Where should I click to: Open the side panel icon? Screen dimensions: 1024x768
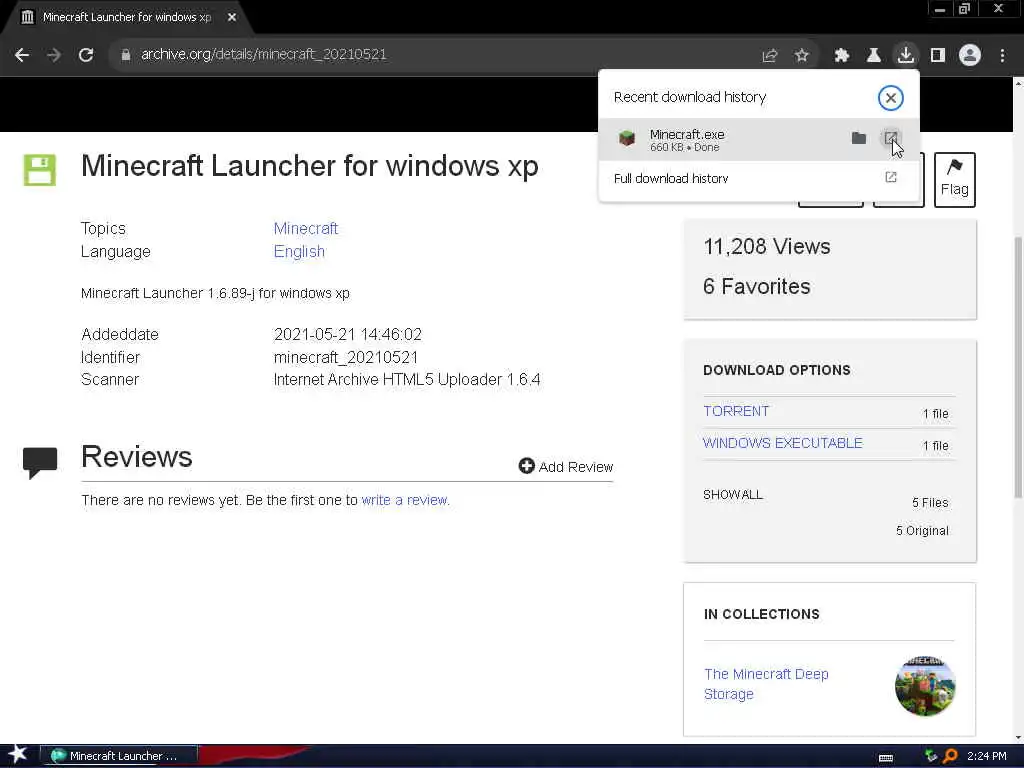click(938, 56)
